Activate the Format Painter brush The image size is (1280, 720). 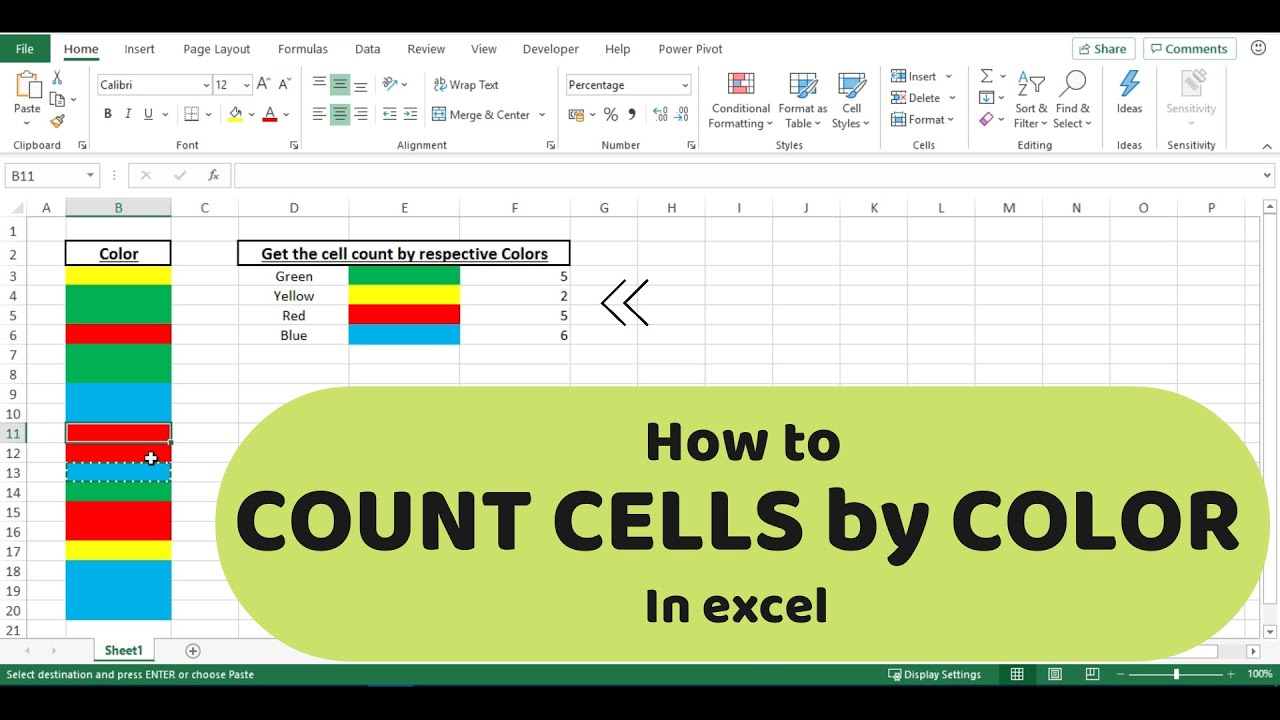click(x=57, y=121)
